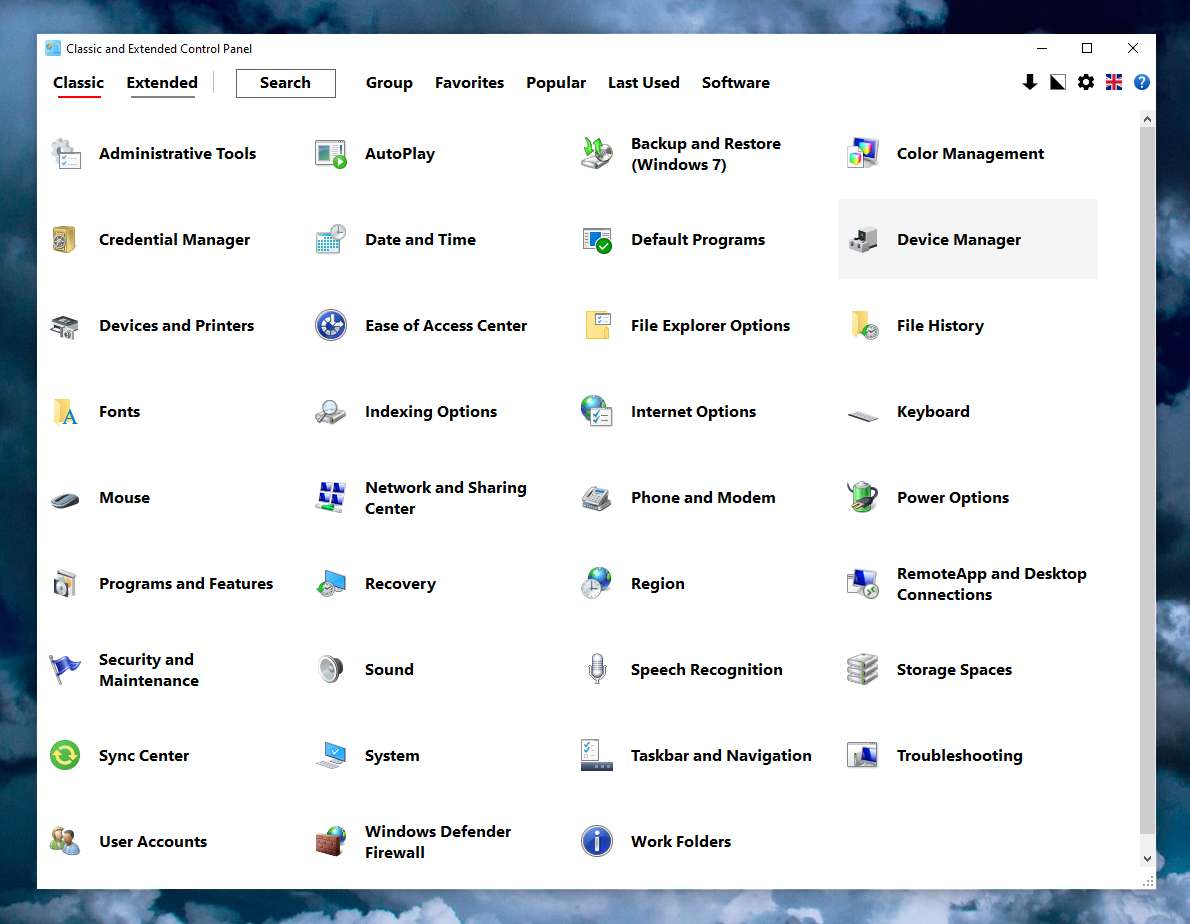This screenshot has width=1190, height=924.
Task: Open Remote​App and Desktop Connections label
Action: [x=991, y=584]
